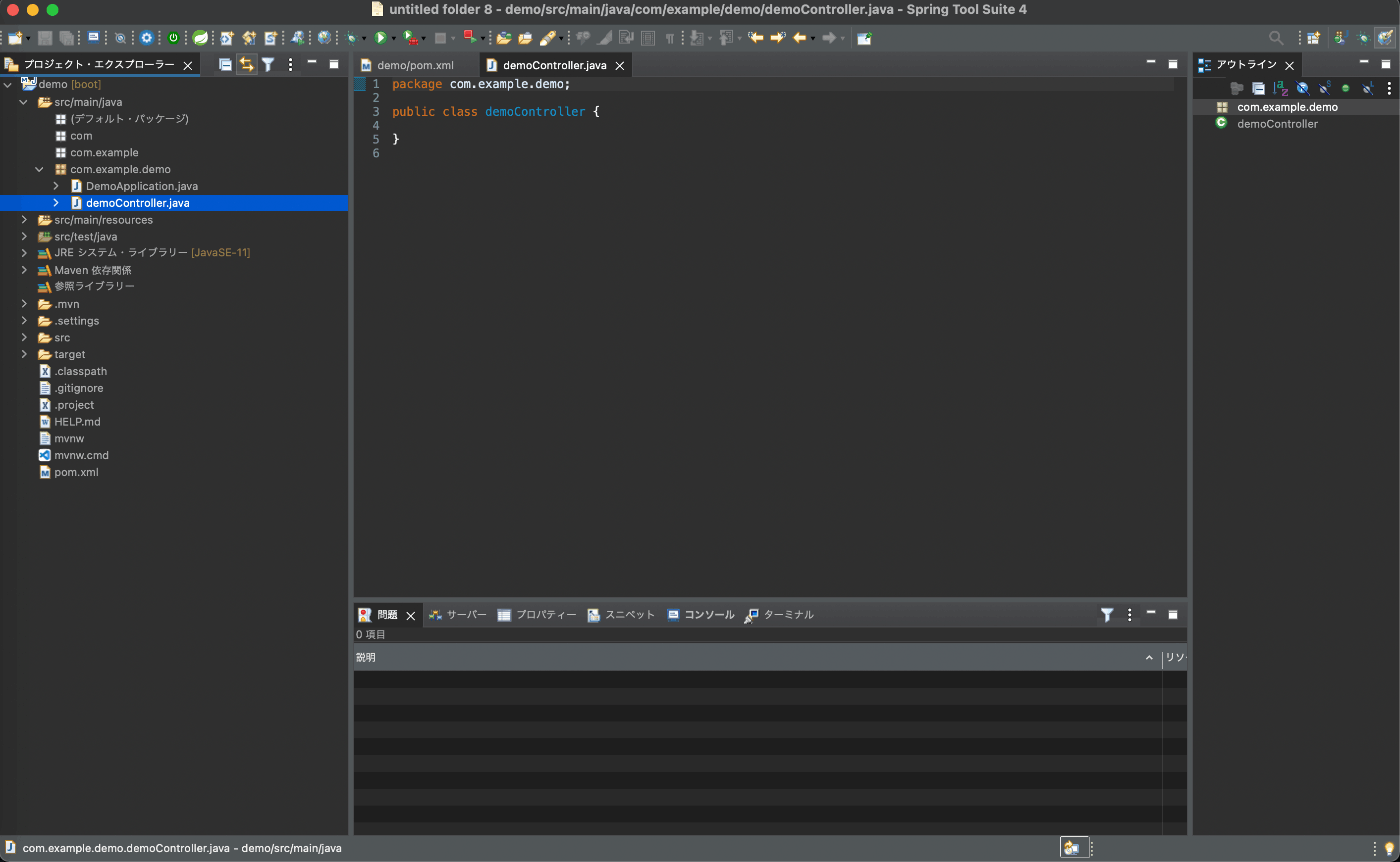Open the プロパティー tab
Screen dimensions: 1400x862
537,615
